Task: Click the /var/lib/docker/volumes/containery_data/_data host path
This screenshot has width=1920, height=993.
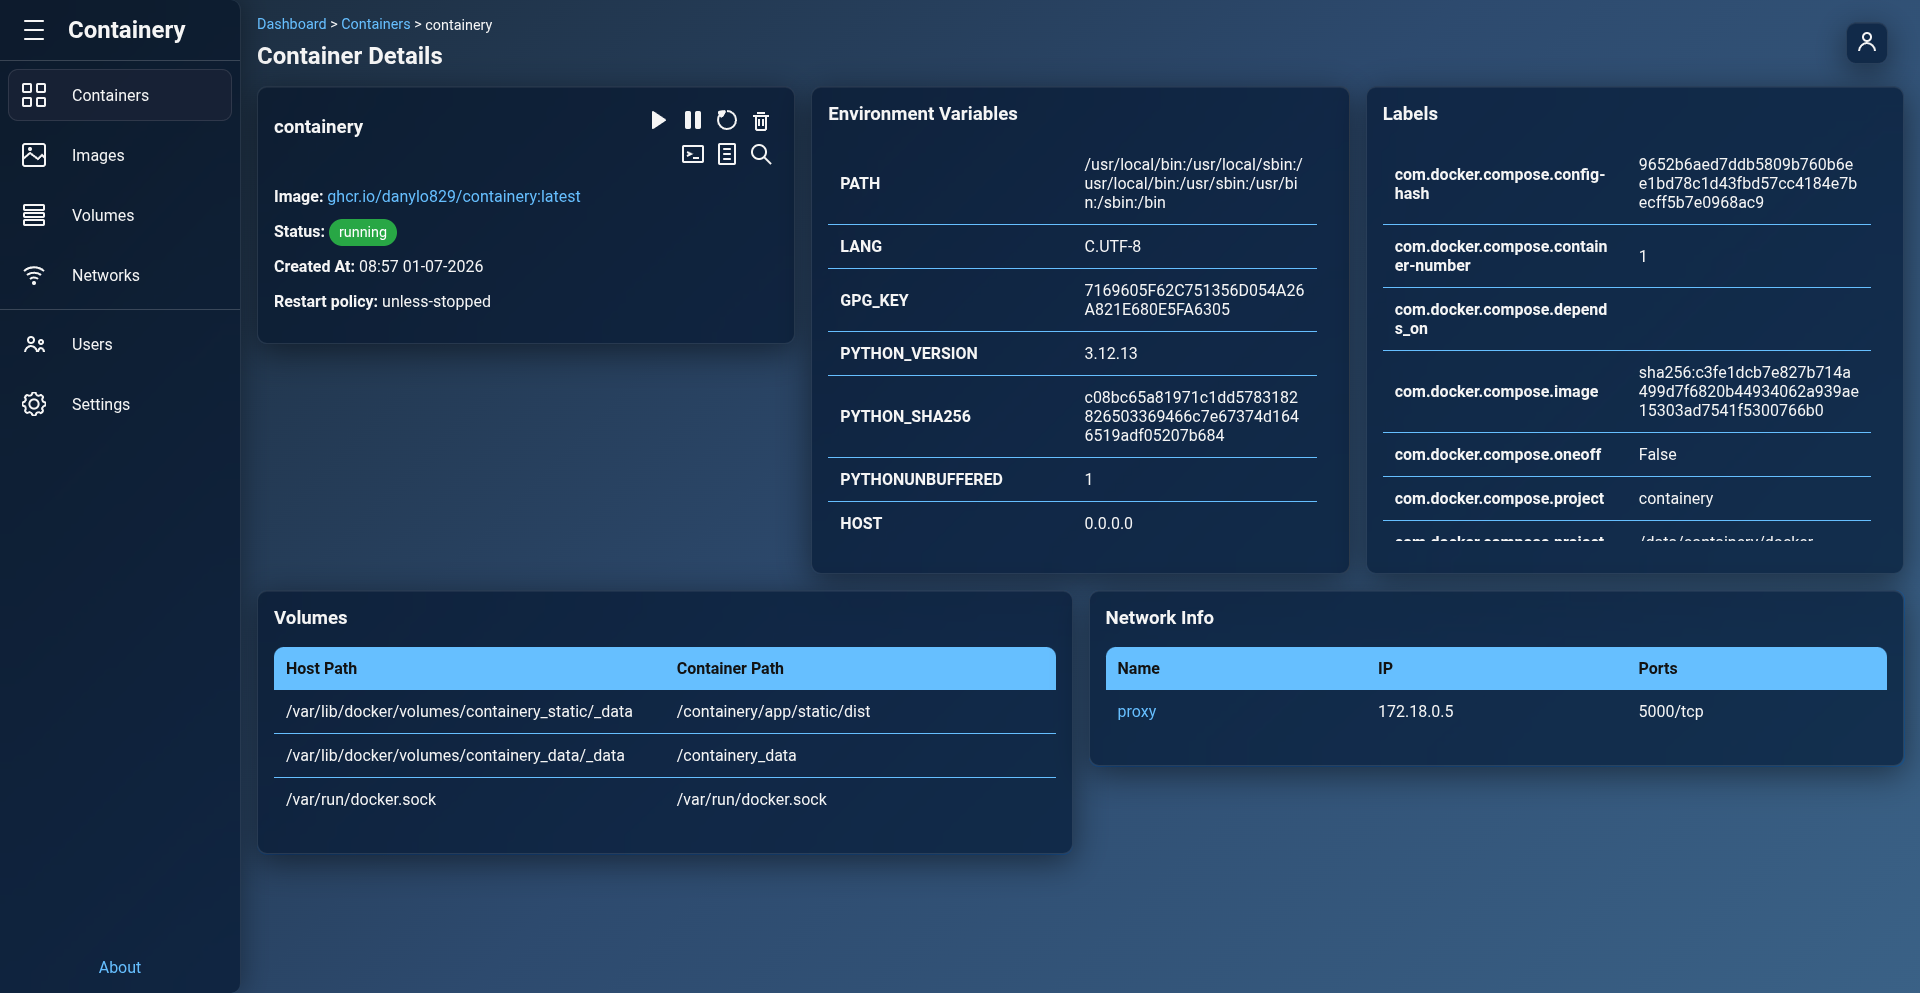Action: tap(455, 755)
